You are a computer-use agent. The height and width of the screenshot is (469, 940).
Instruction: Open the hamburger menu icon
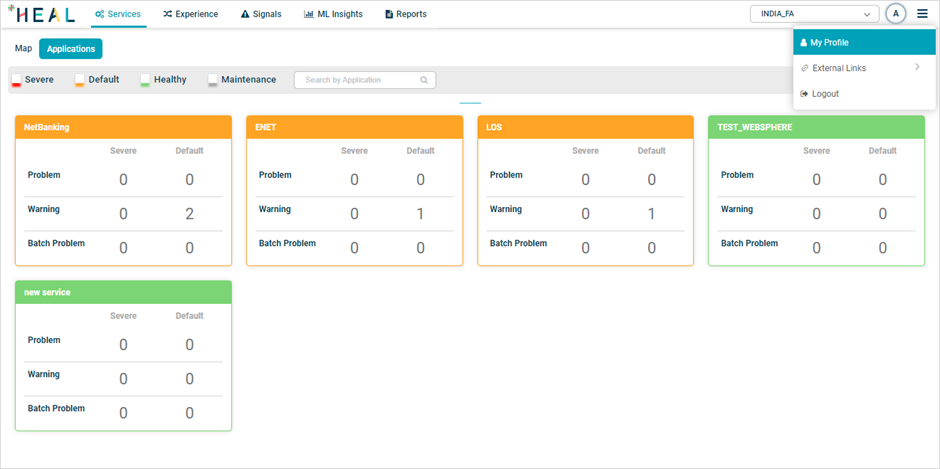click(922, 14)
